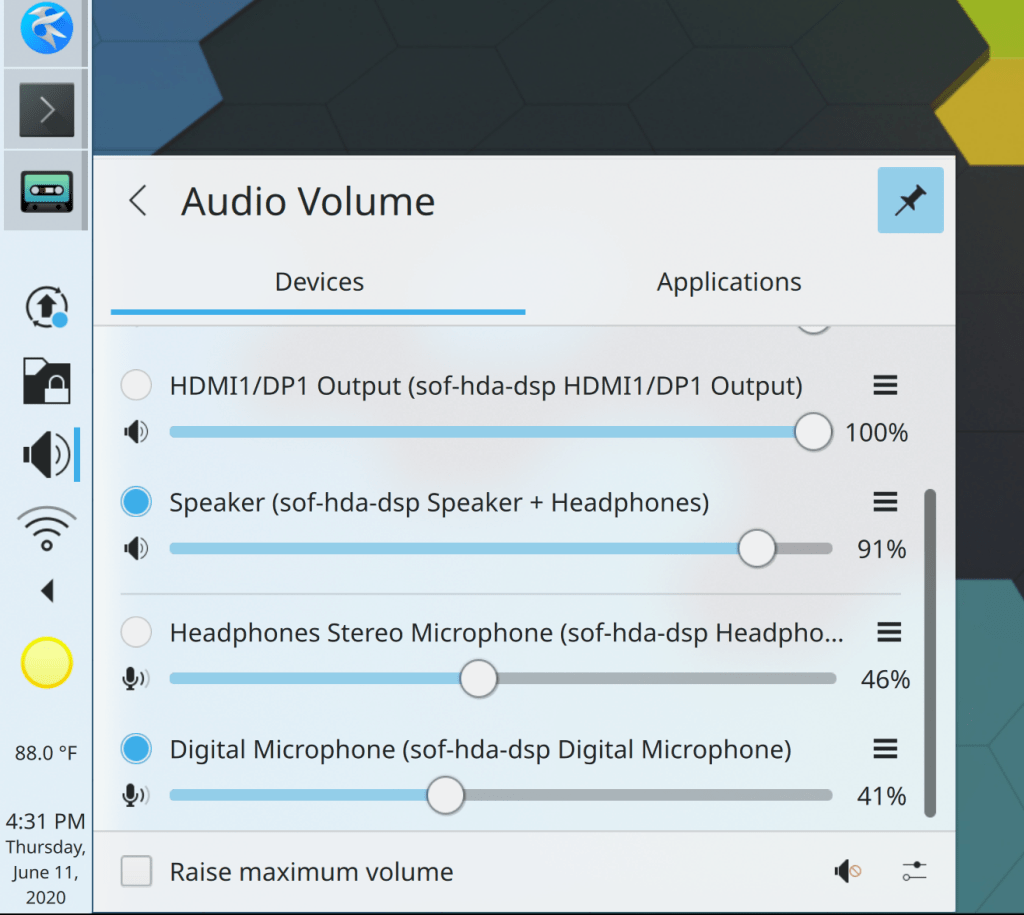Select HDMI1/DP1 Output as default device
The height and width of the screenshot is (915, 1024).
click(x=135, y=385)
